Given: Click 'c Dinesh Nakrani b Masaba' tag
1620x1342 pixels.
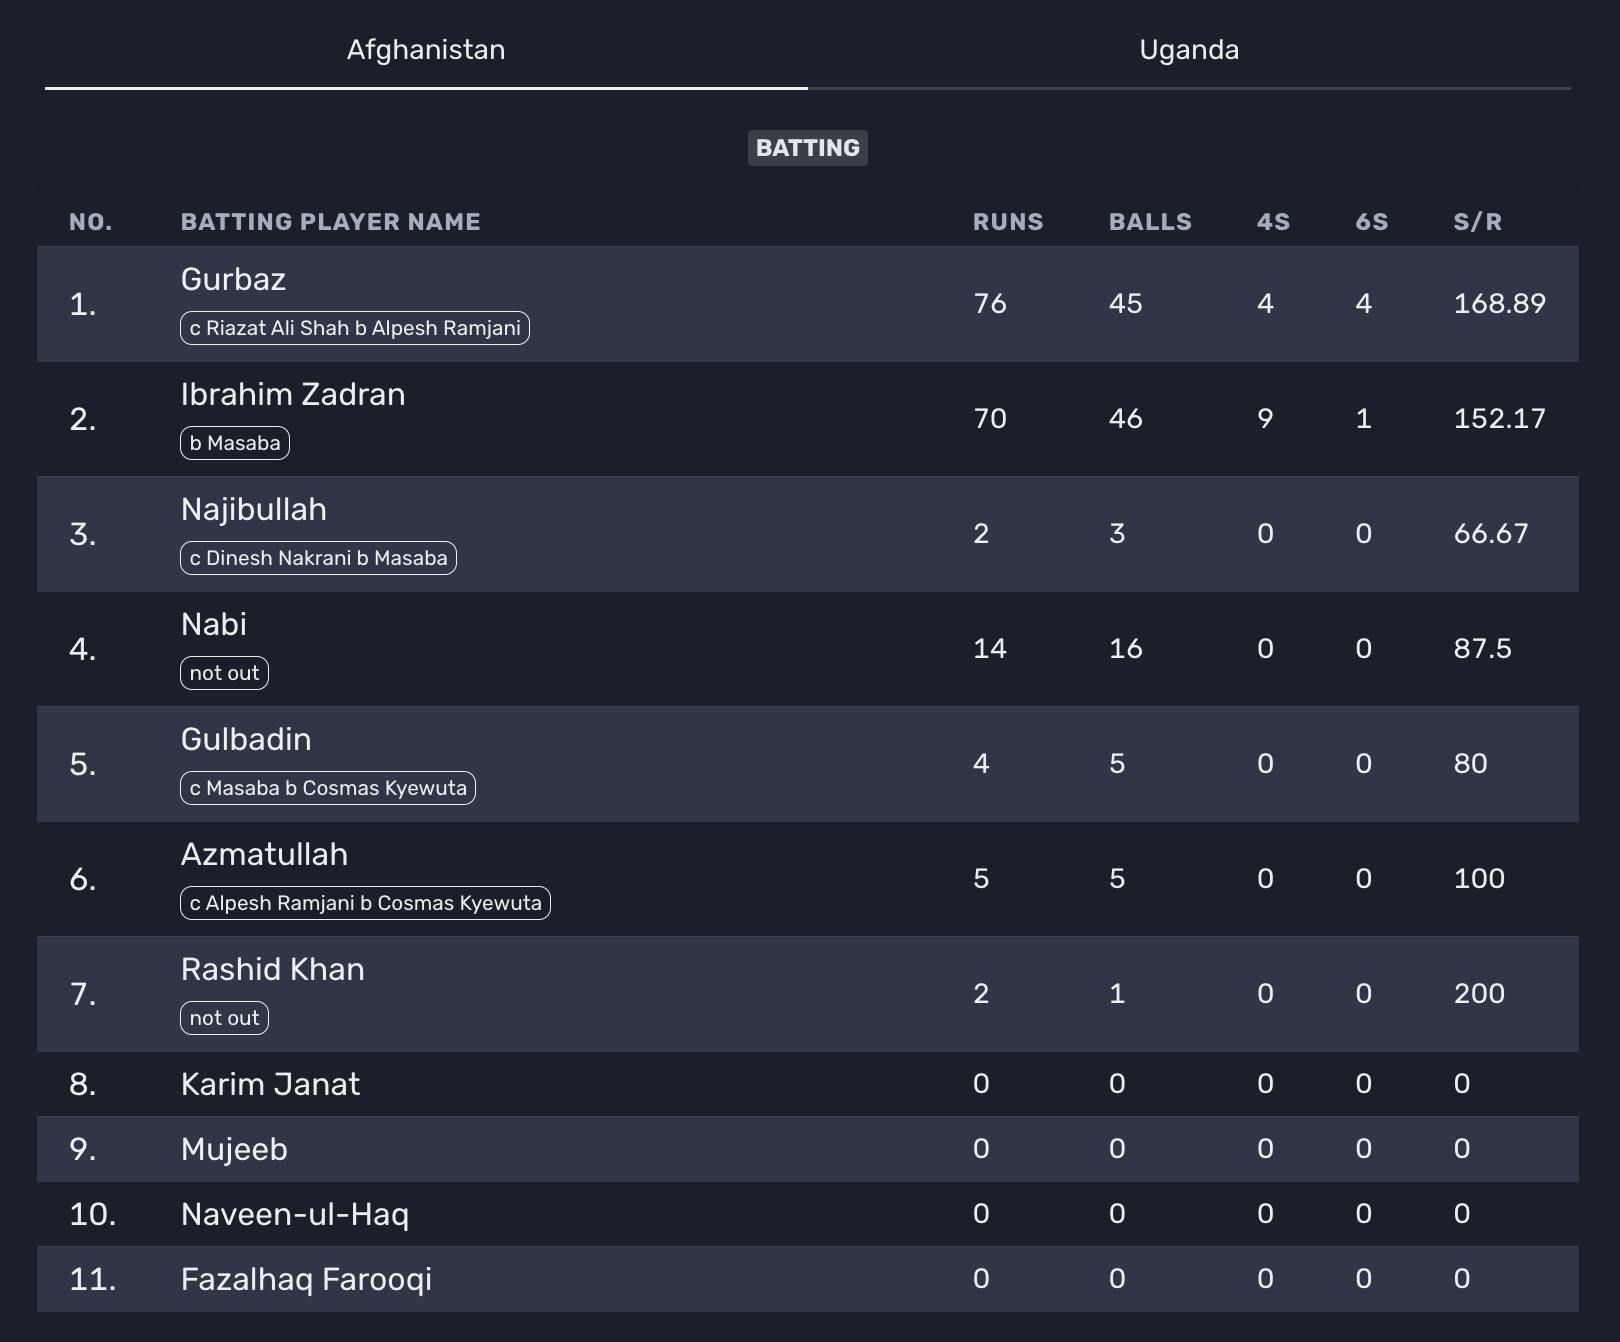Looking at the screenshot, I should click(318, 558).
